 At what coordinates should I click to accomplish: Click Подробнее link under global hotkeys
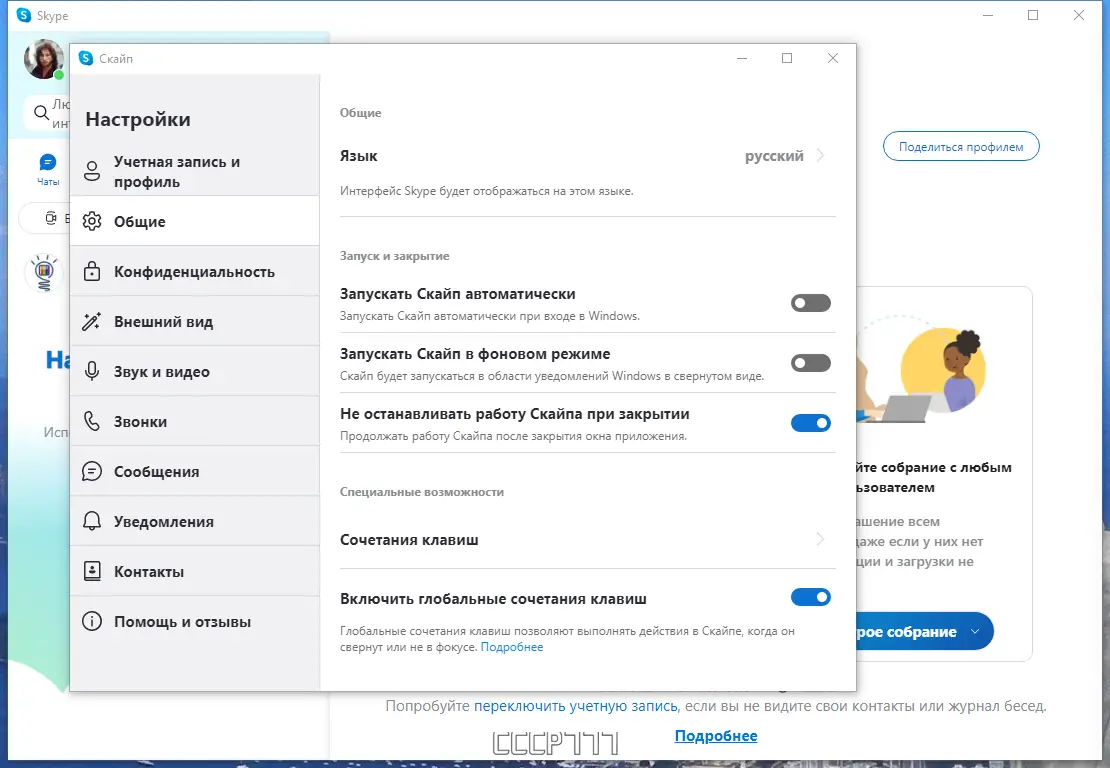[512, 647]
